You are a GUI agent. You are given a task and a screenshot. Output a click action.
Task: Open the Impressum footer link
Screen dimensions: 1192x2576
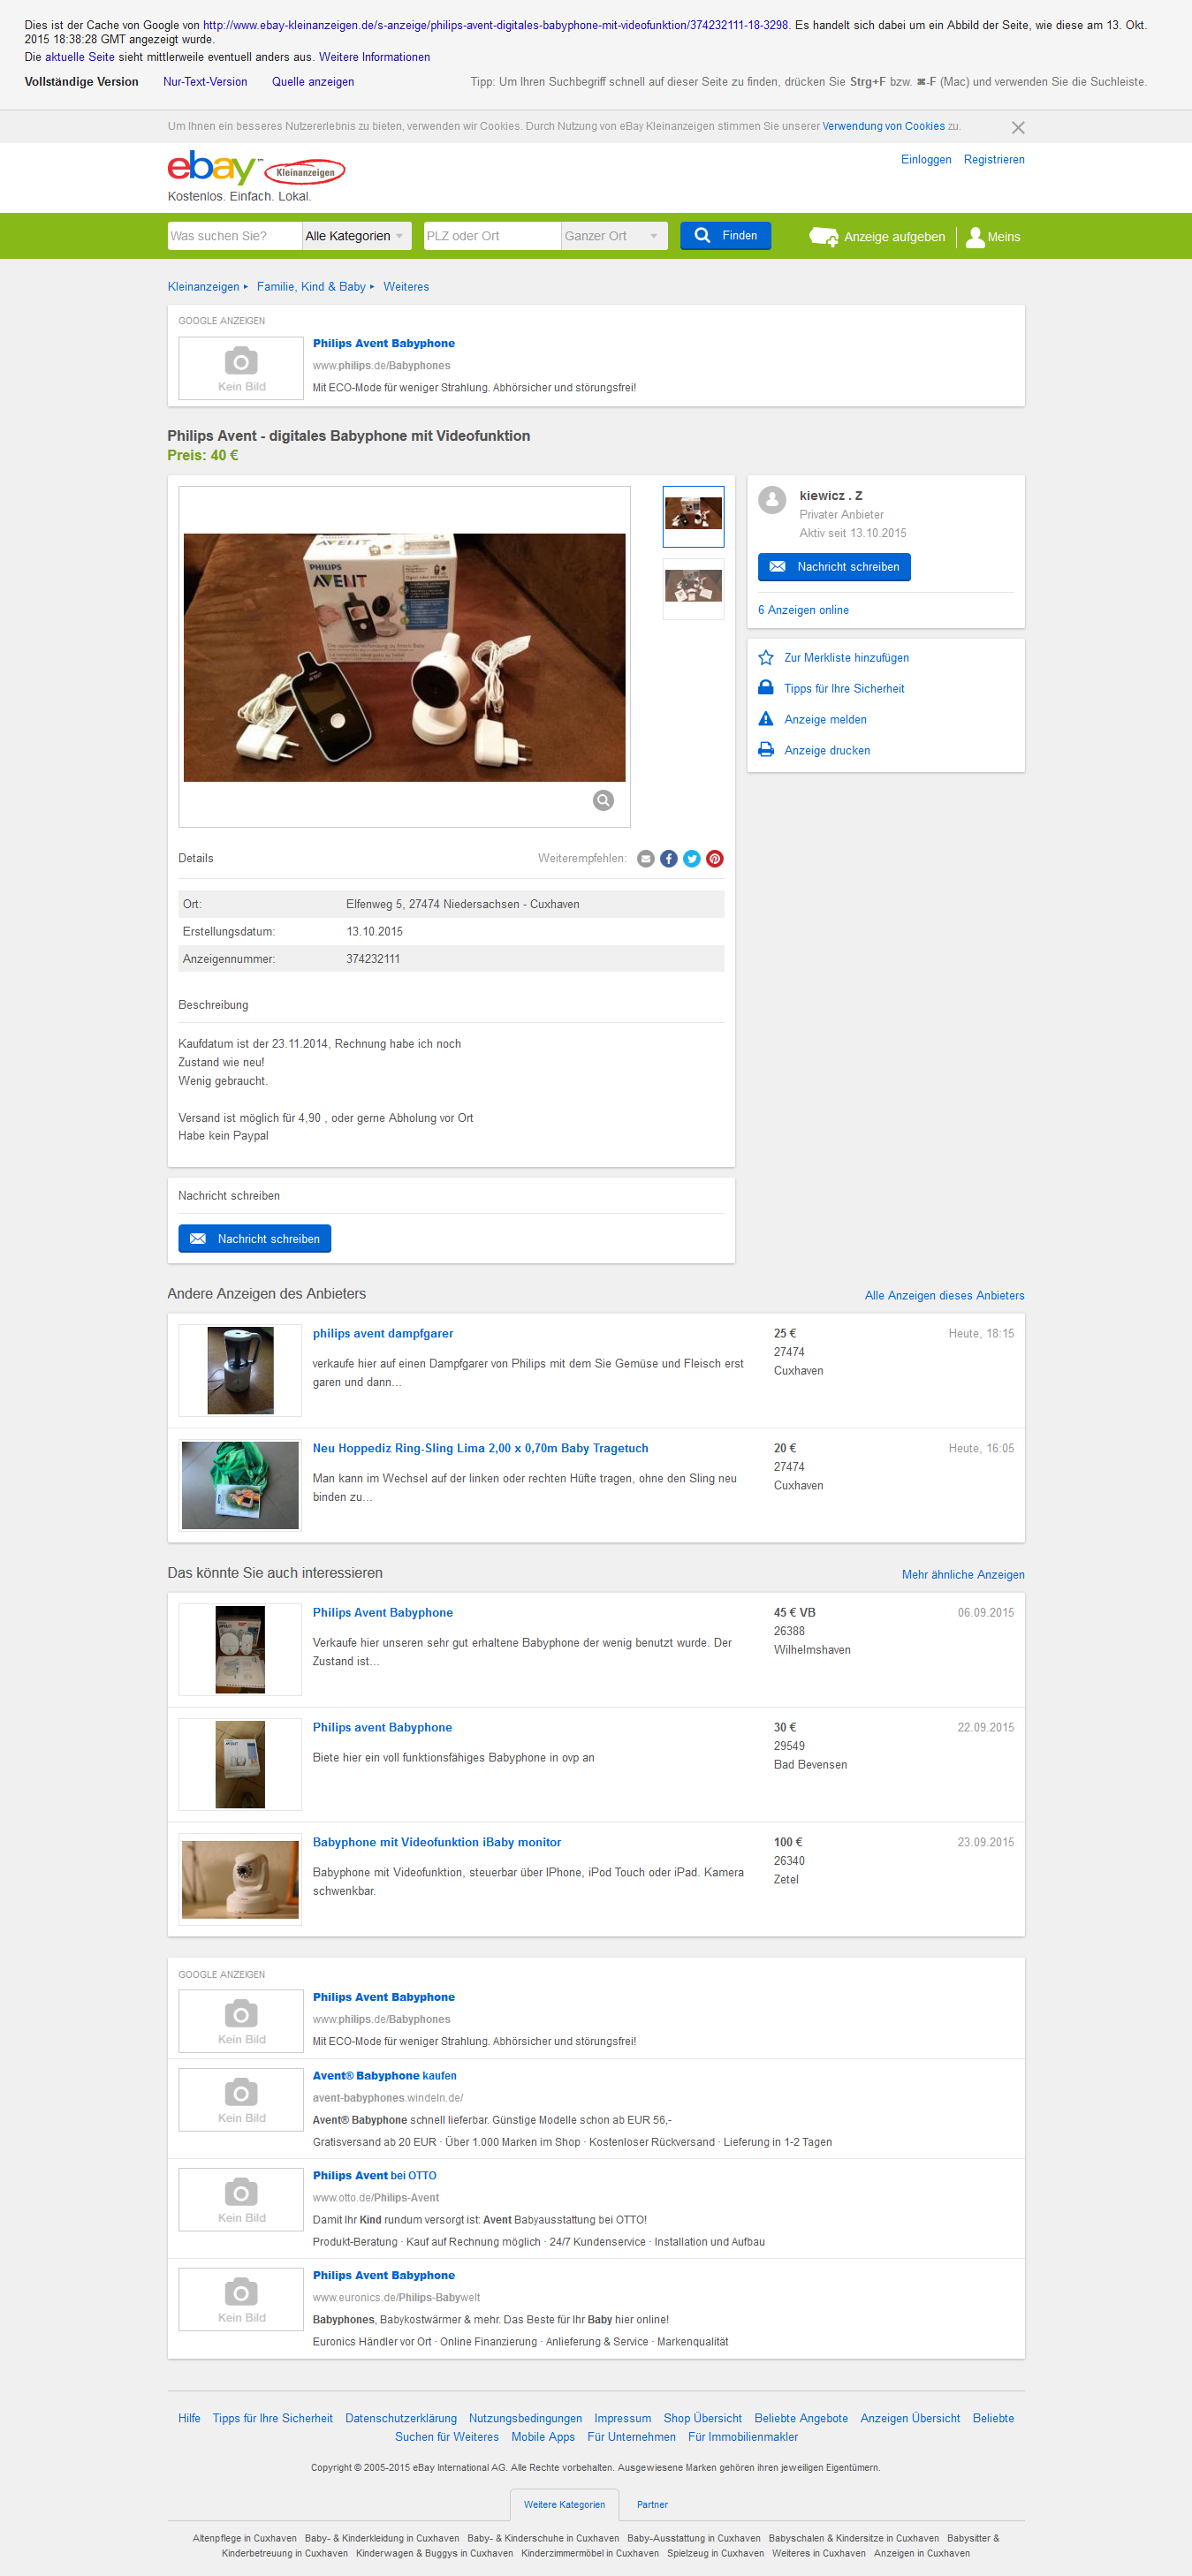(623, 2419)
